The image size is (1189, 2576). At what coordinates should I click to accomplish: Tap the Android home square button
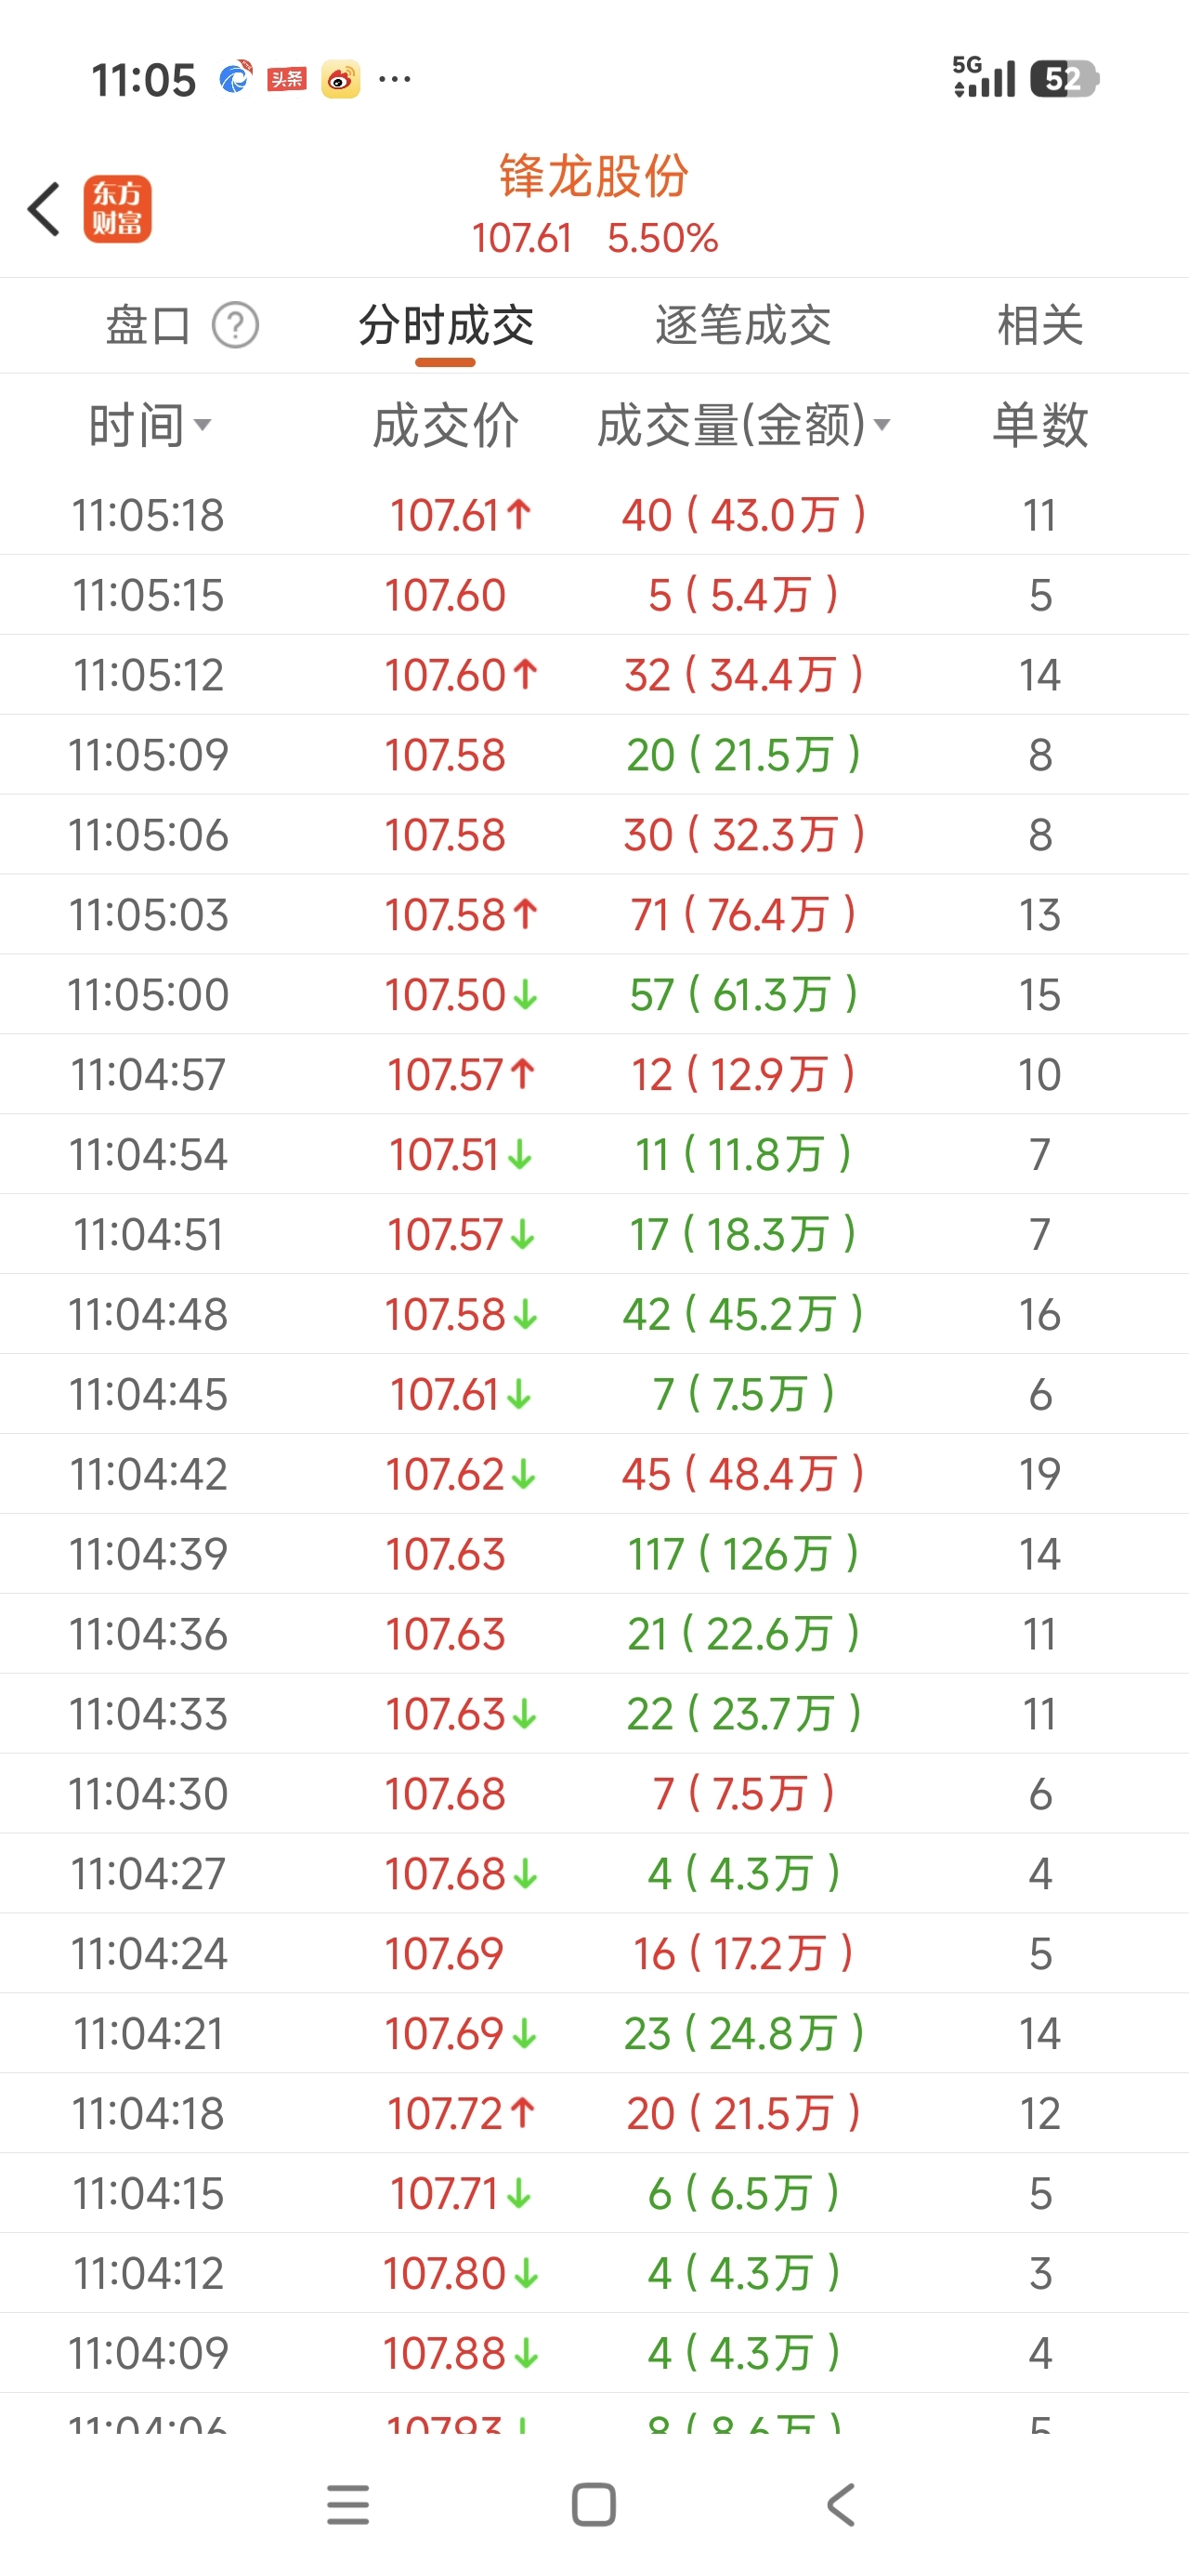point(594,2504)
